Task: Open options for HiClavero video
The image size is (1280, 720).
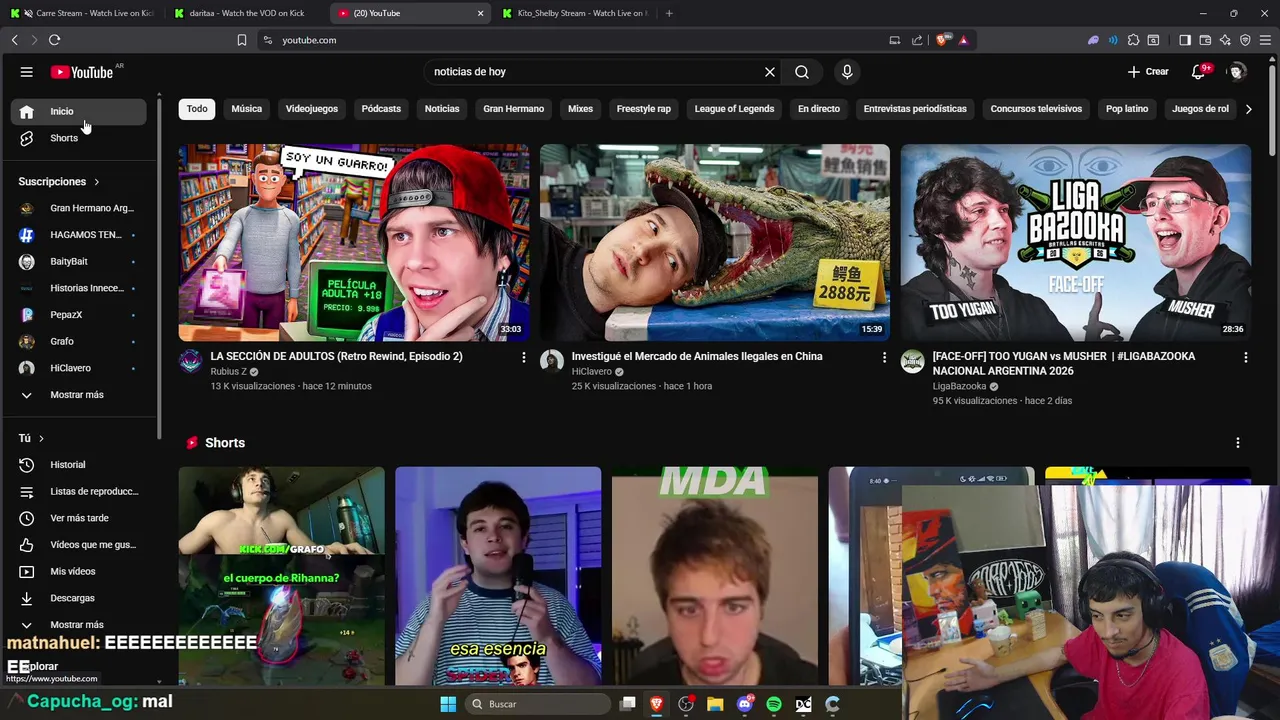Action: point(884,357)
